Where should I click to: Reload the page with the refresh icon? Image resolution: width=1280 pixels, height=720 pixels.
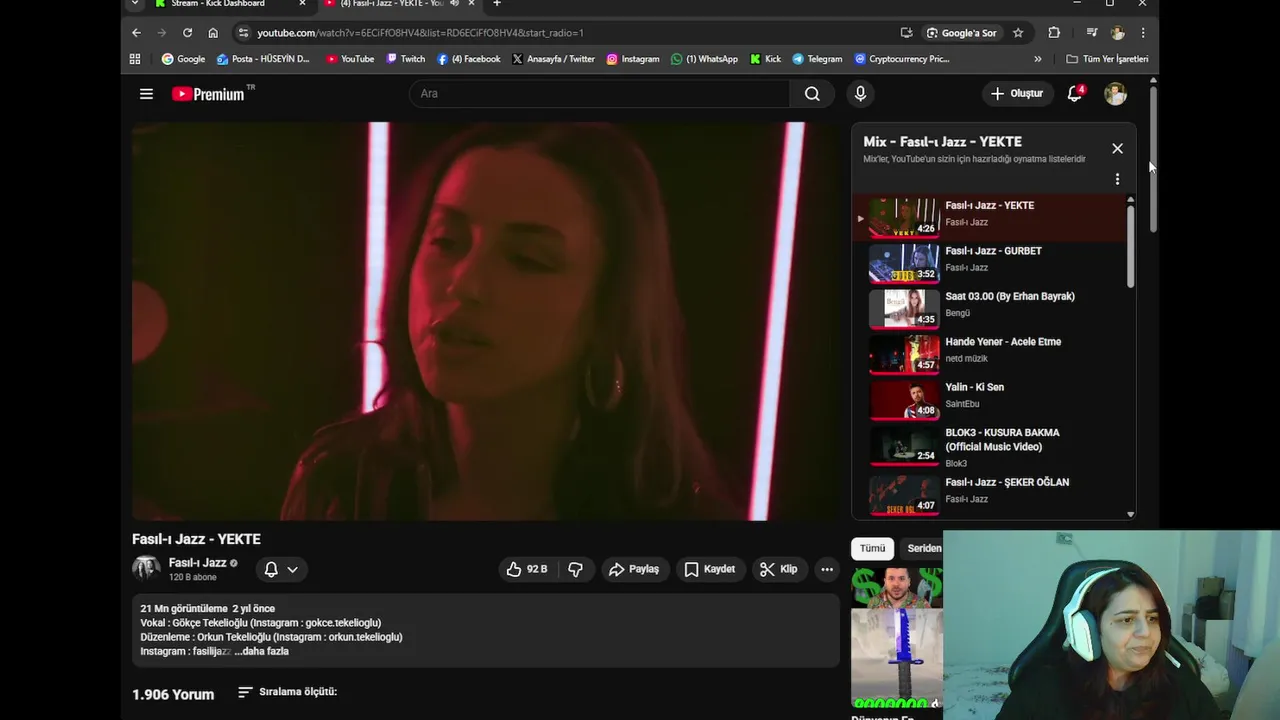(x=187, y=33)
